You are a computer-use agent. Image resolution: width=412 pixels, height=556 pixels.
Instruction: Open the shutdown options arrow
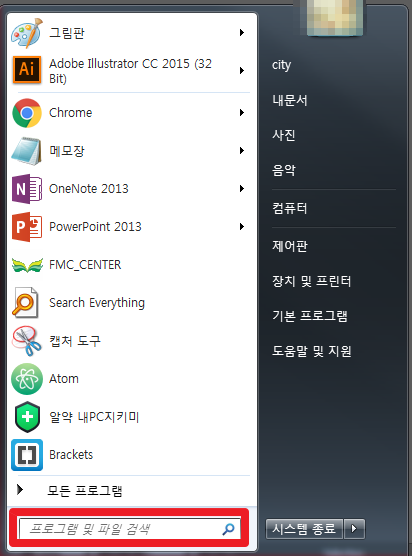pyautogui.click(x=354, y=529)
